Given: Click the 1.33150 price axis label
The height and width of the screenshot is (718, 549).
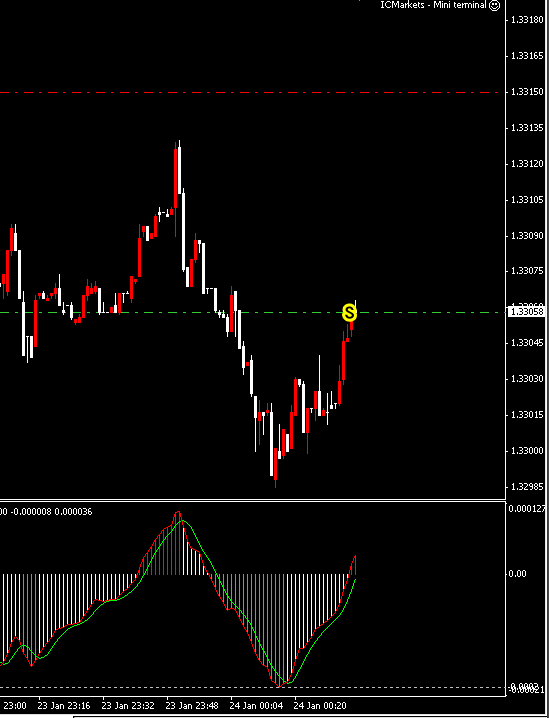Looking at the screenshot, I should coord(527,92).
